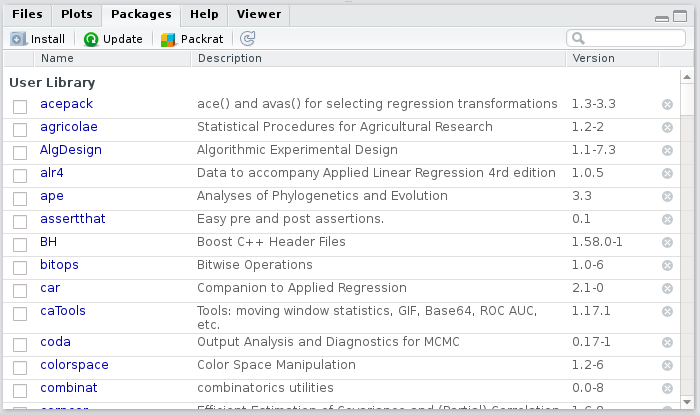Open the caTools package help link
Screen dimensions: 700x416
click(63, 311)
